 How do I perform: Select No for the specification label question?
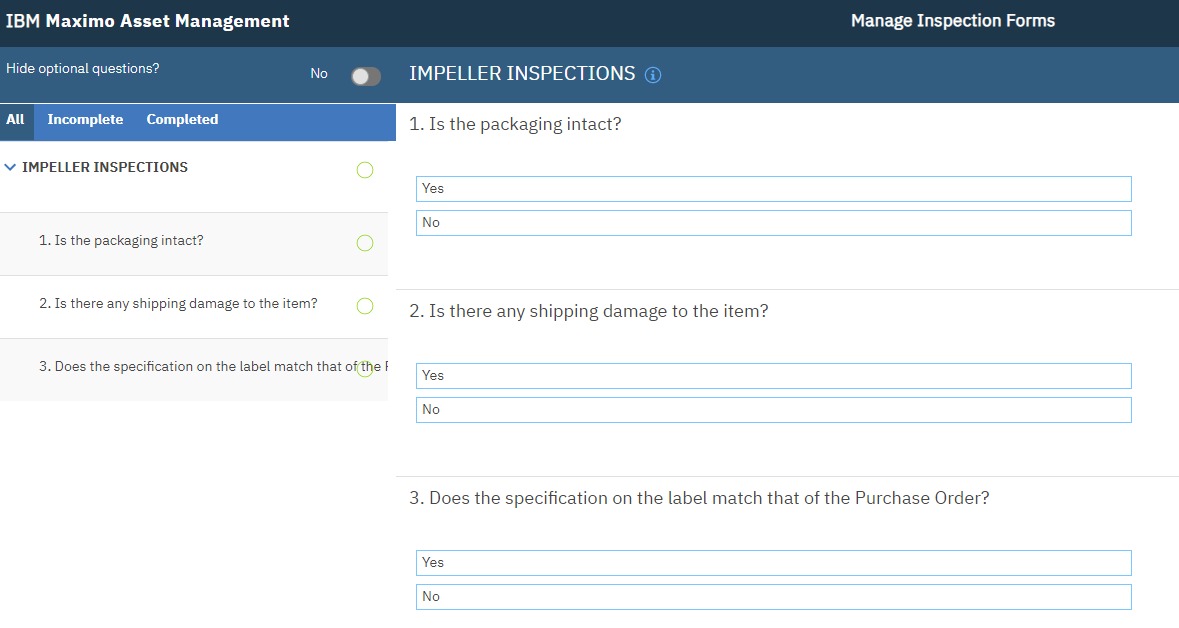coord(773,596)
